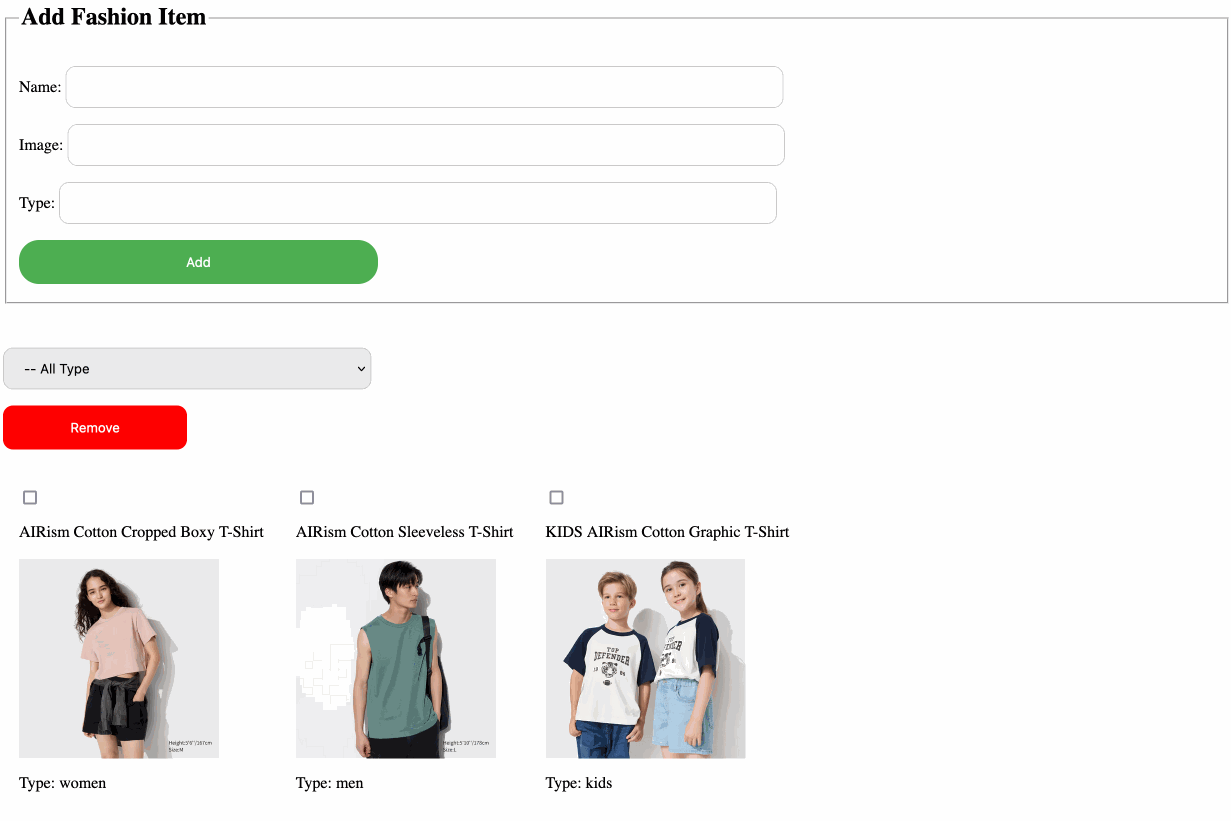Viewport: 1231px width, 821px height.
Task: Tick the KIDS AIRism Graphic T-Shirt checkbox
Action: 557,498
